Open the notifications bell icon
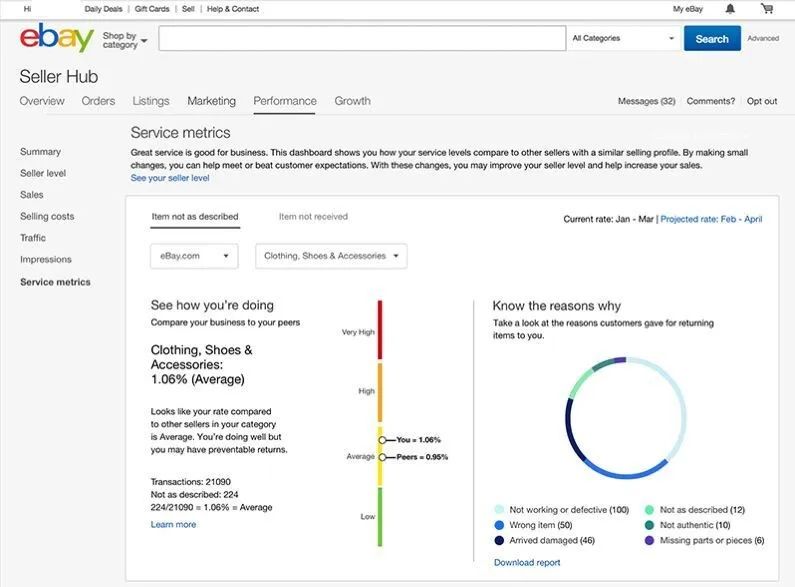795x587 pixels. click(730, 9)
